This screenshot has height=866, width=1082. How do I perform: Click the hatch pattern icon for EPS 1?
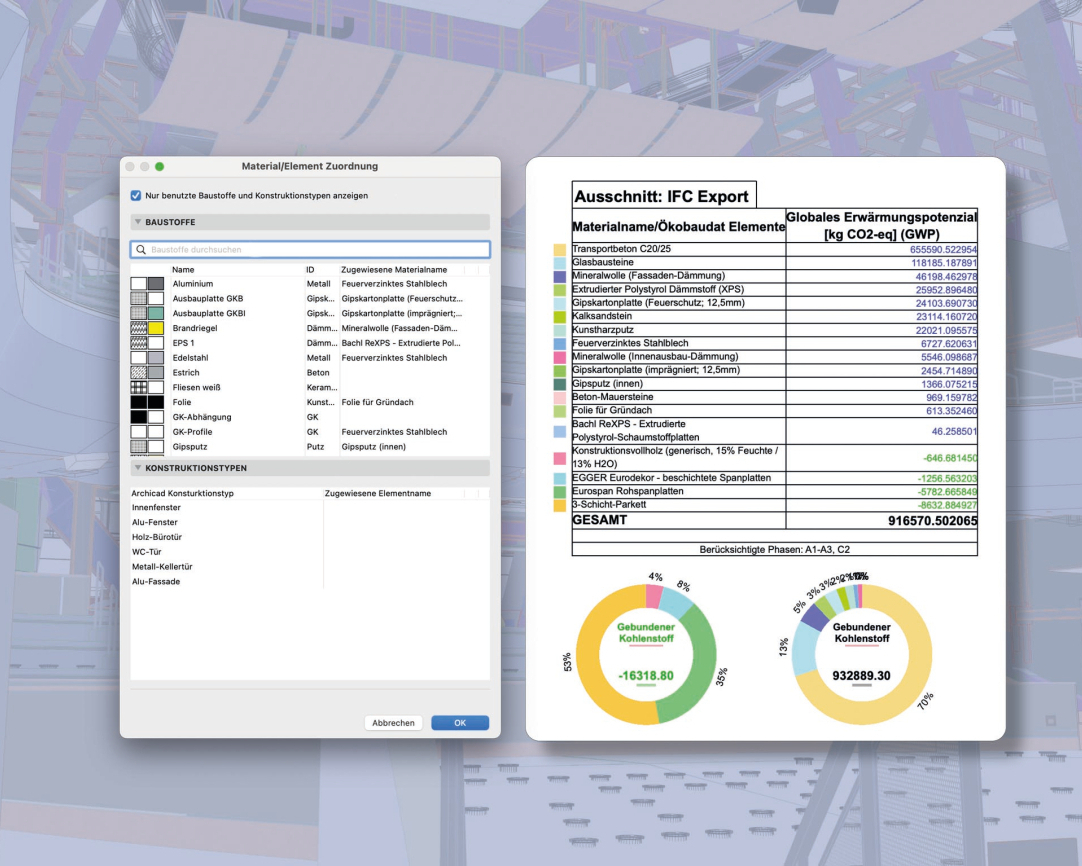tap(139, 343)
